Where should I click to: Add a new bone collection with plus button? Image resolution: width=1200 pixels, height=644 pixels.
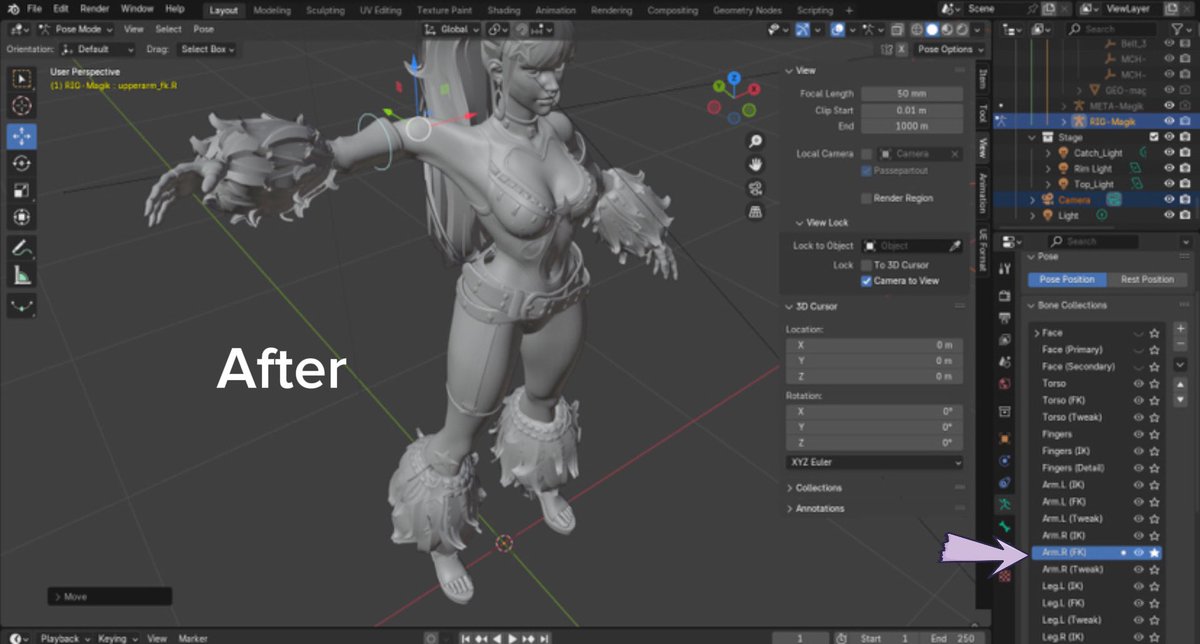point(1181,328)
